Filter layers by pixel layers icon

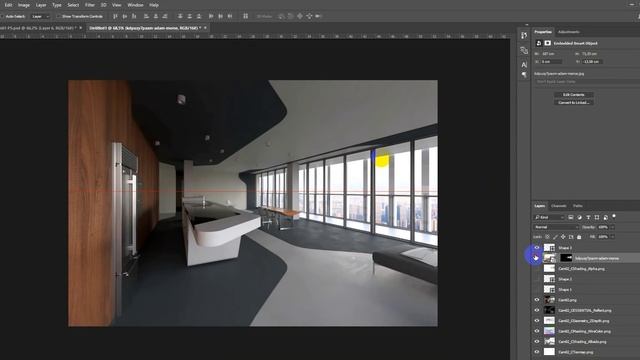(571, 218)
